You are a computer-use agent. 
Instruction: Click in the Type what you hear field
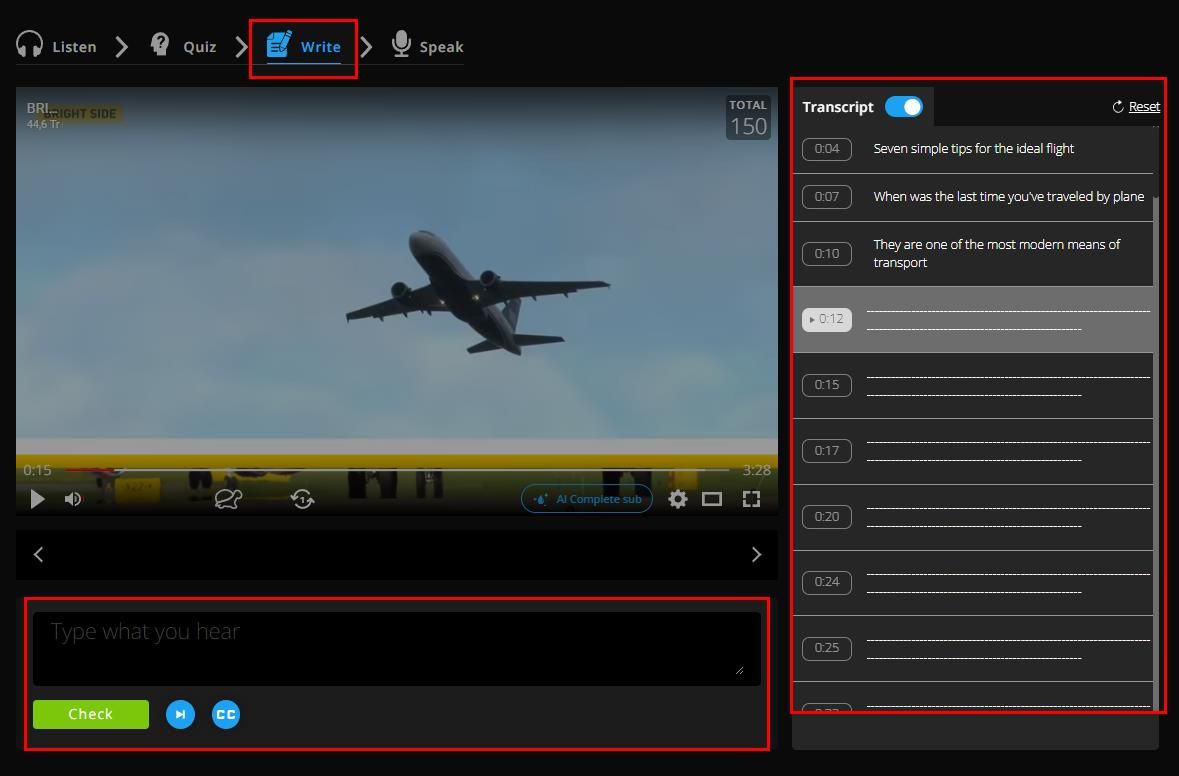pyautogui.click(x=396, y=647)
